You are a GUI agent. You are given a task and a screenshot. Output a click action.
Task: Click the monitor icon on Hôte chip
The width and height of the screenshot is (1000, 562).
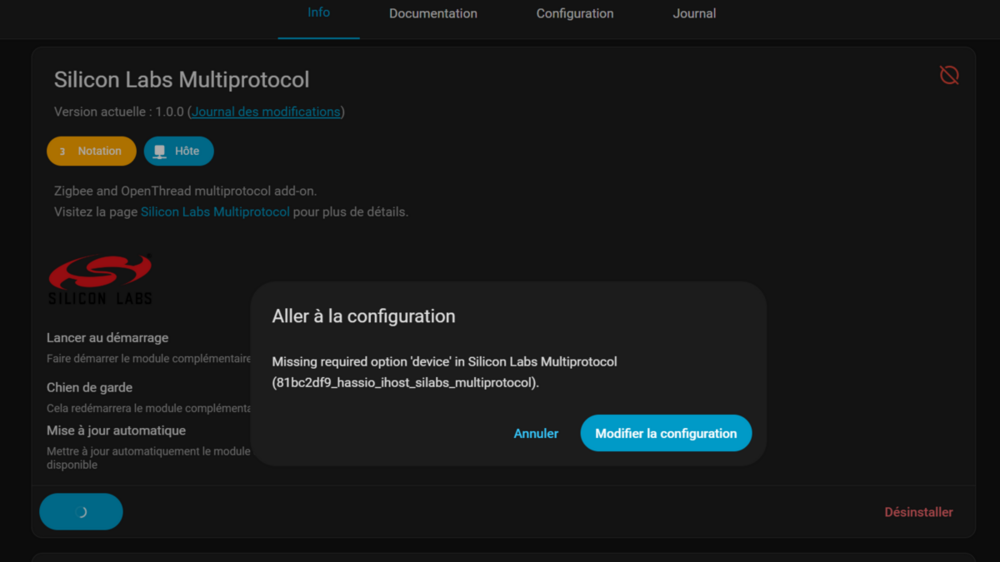pyautogui.click(x=160, y=151)
